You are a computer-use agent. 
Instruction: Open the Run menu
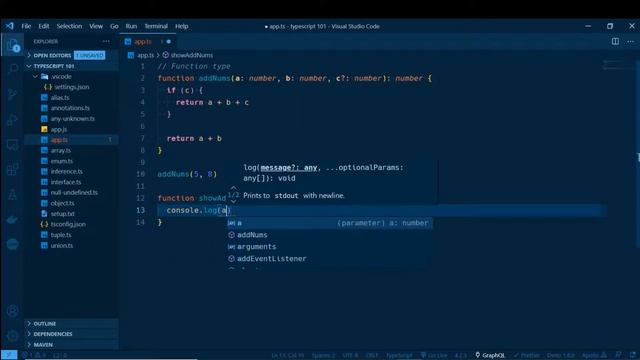point(131,26)
